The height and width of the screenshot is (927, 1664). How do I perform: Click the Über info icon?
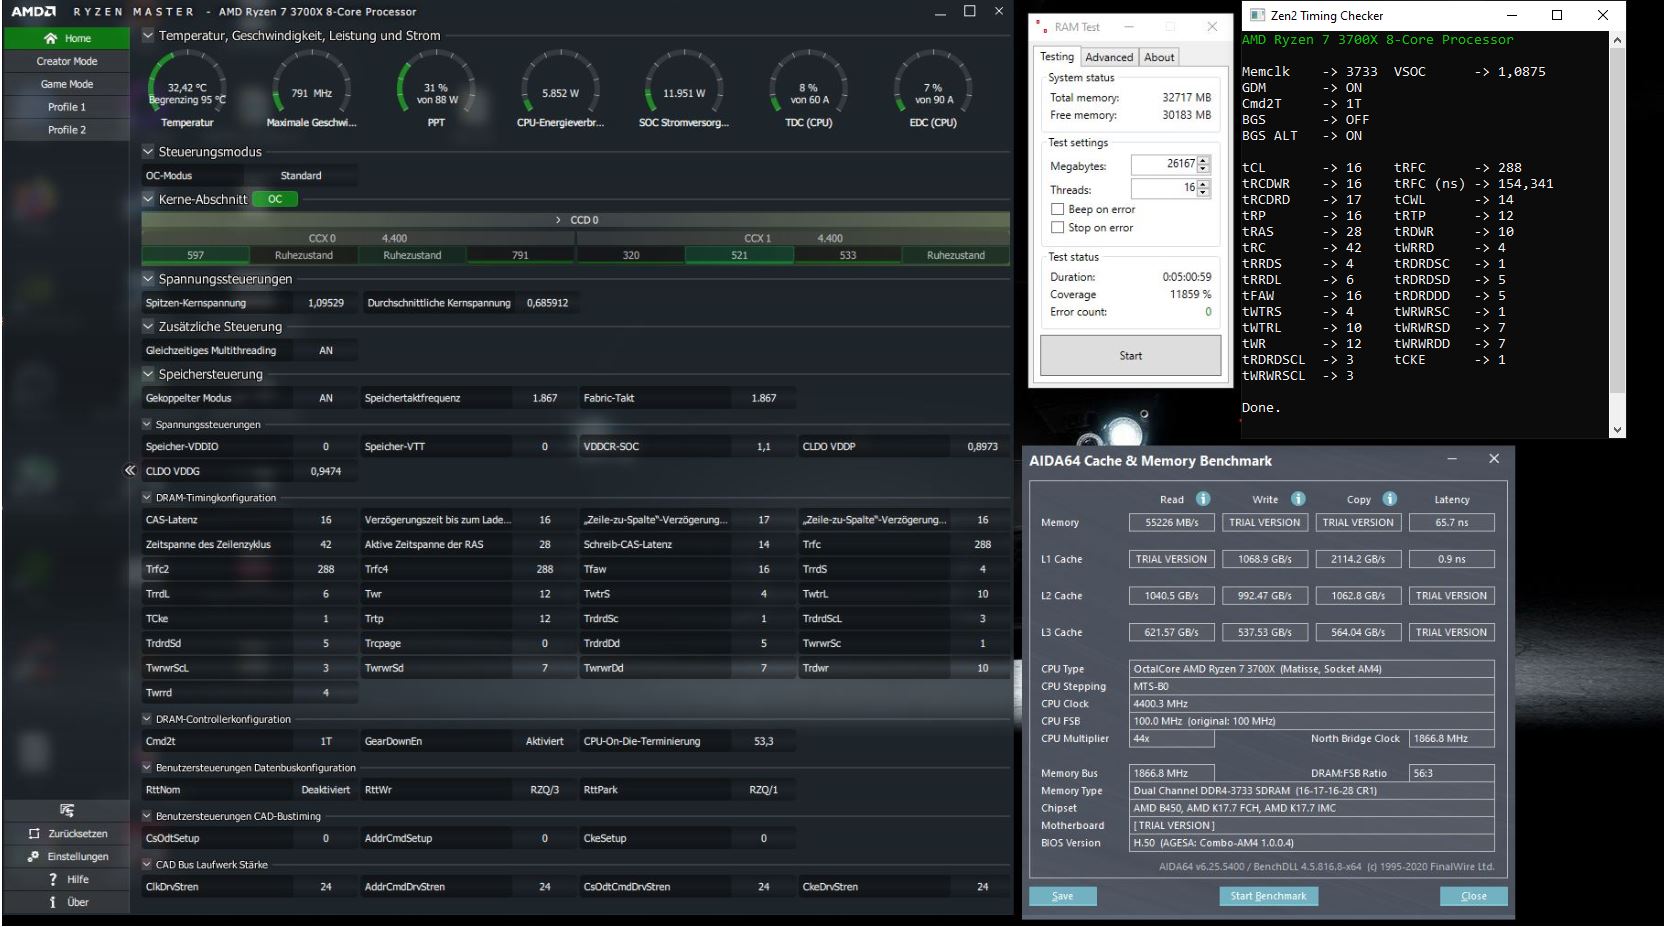point(53,902)
